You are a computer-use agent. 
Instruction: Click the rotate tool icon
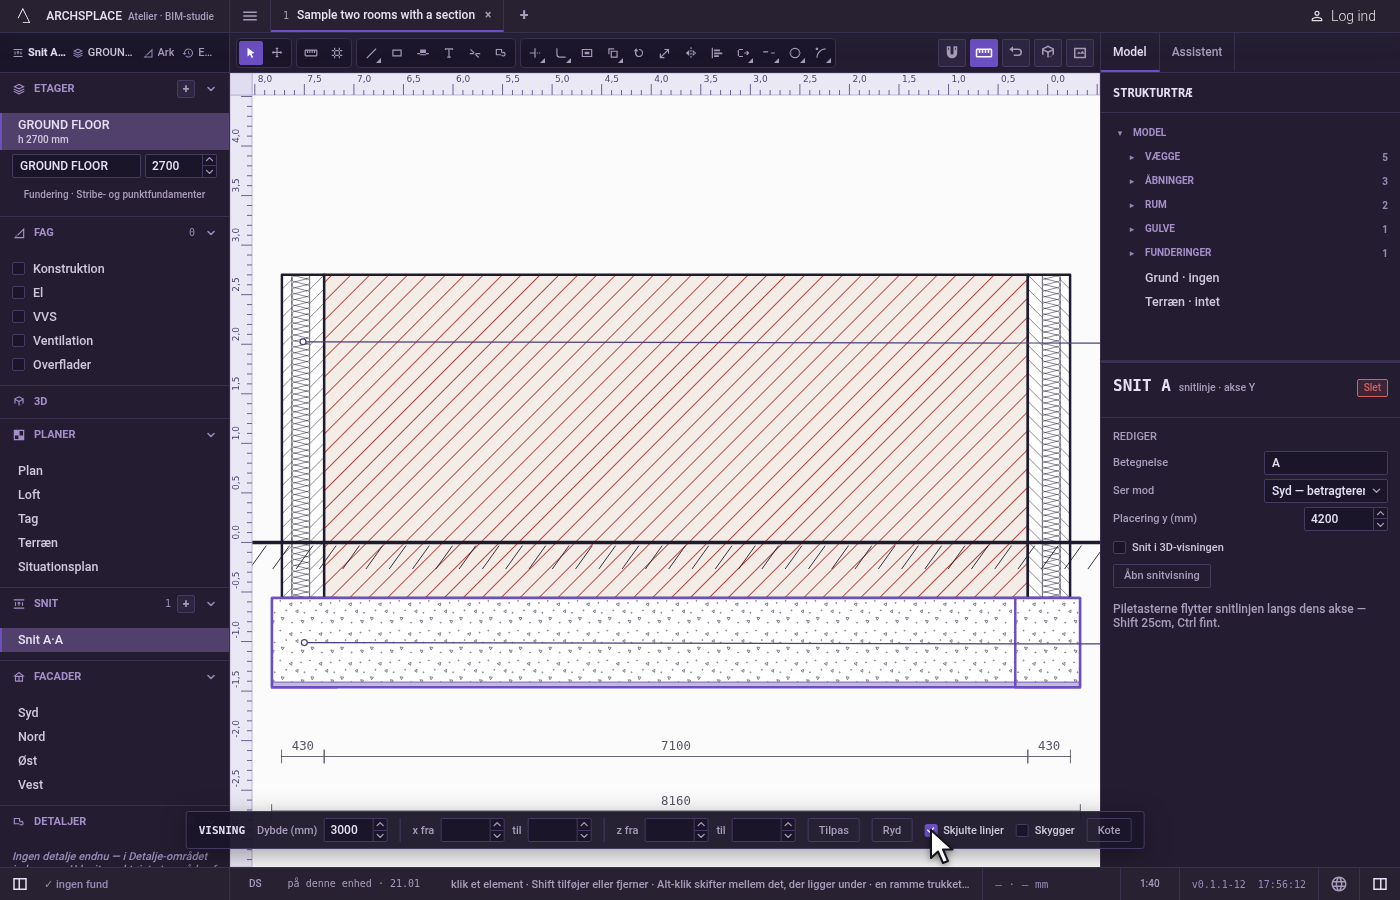click(x=639, y=53)
